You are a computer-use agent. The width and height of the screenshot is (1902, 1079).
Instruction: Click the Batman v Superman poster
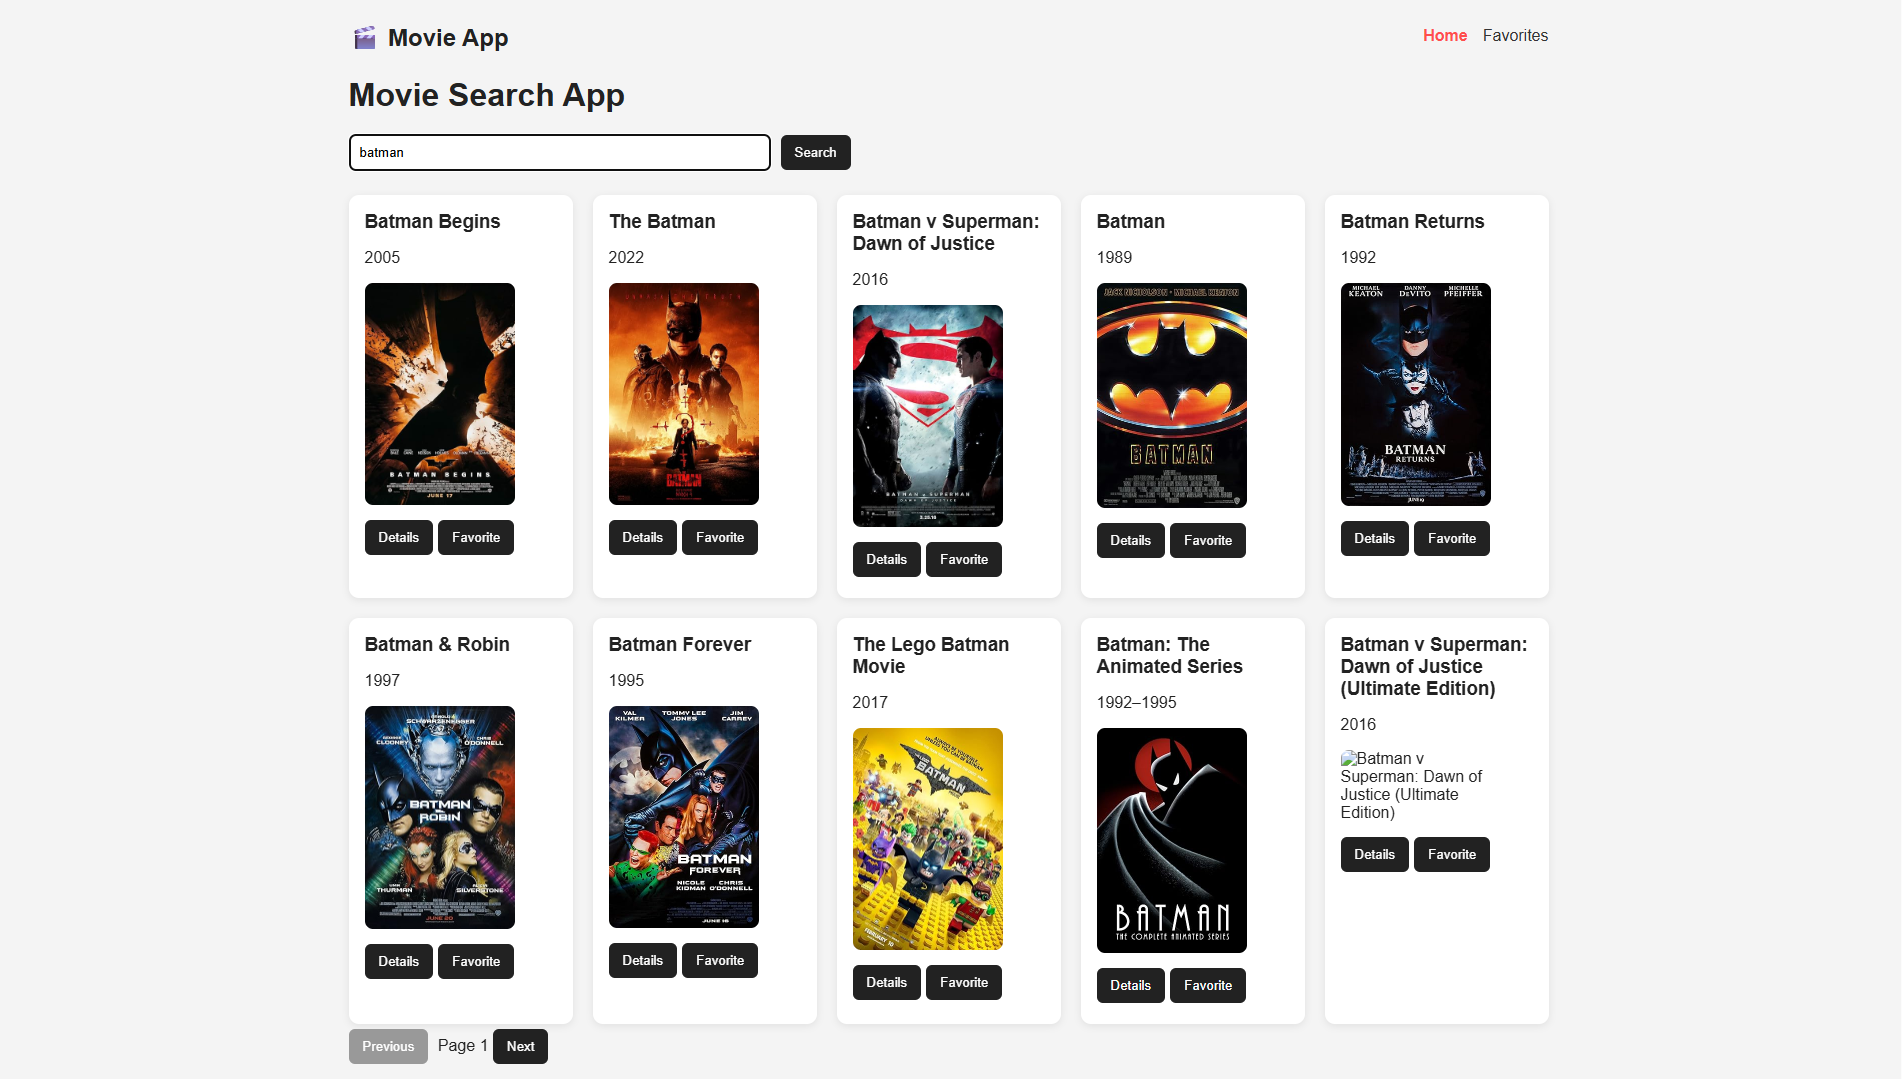click(928, 416)
